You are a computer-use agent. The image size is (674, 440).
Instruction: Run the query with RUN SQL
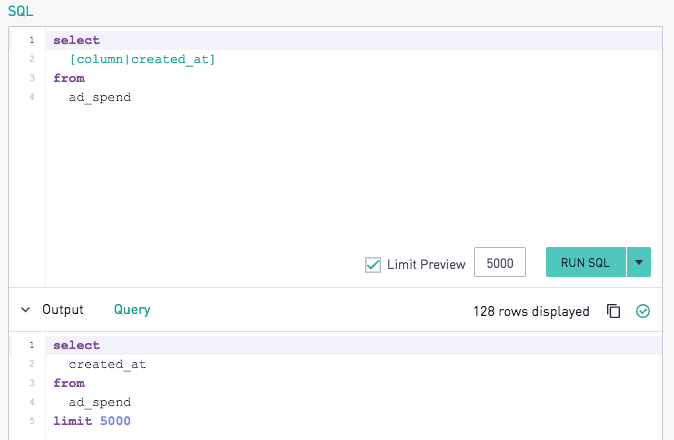coord(585,262)
